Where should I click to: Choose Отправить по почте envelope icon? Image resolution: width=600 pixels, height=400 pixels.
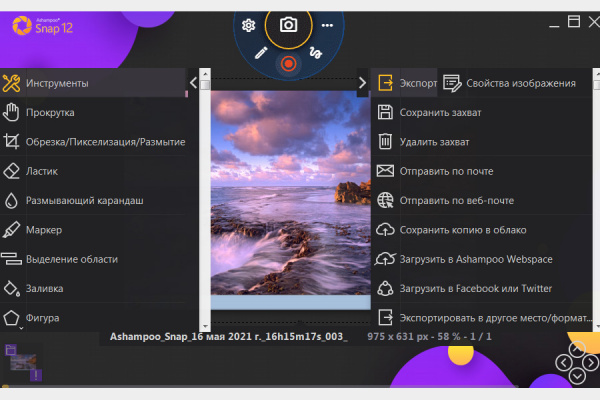point(385,171)
